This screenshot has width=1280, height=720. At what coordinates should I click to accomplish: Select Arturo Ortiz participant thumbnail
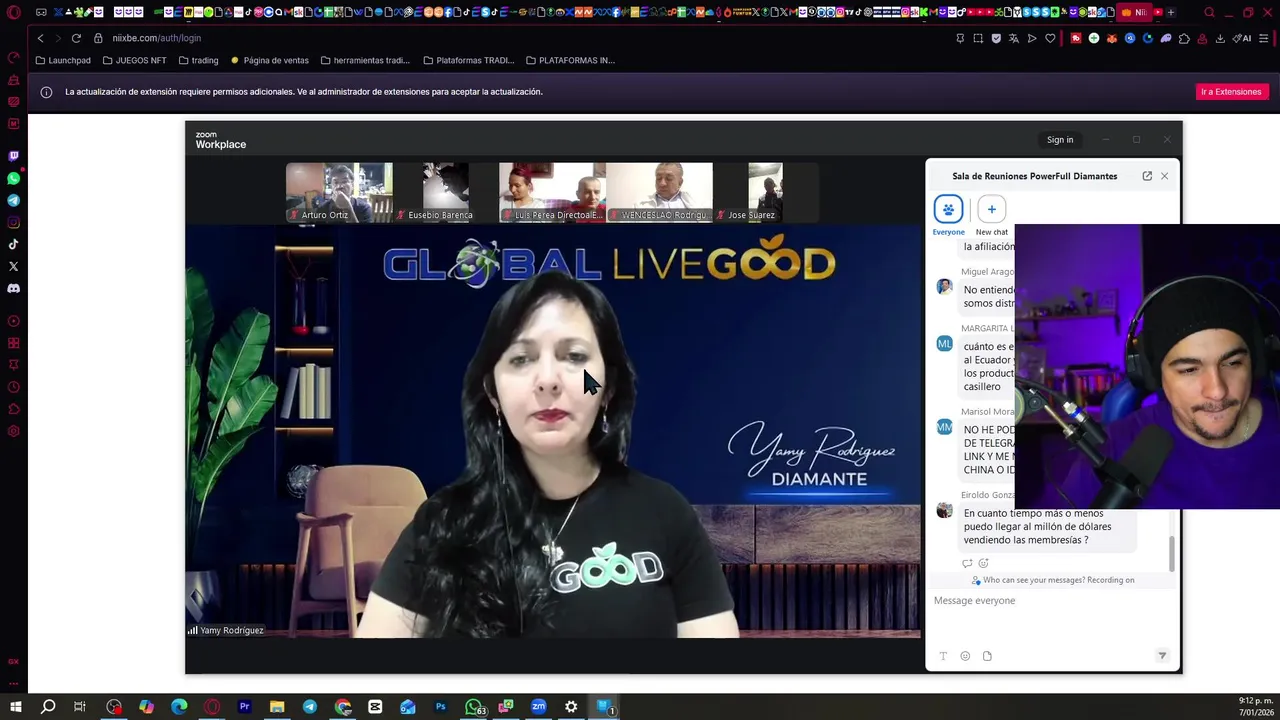point(339,192)
